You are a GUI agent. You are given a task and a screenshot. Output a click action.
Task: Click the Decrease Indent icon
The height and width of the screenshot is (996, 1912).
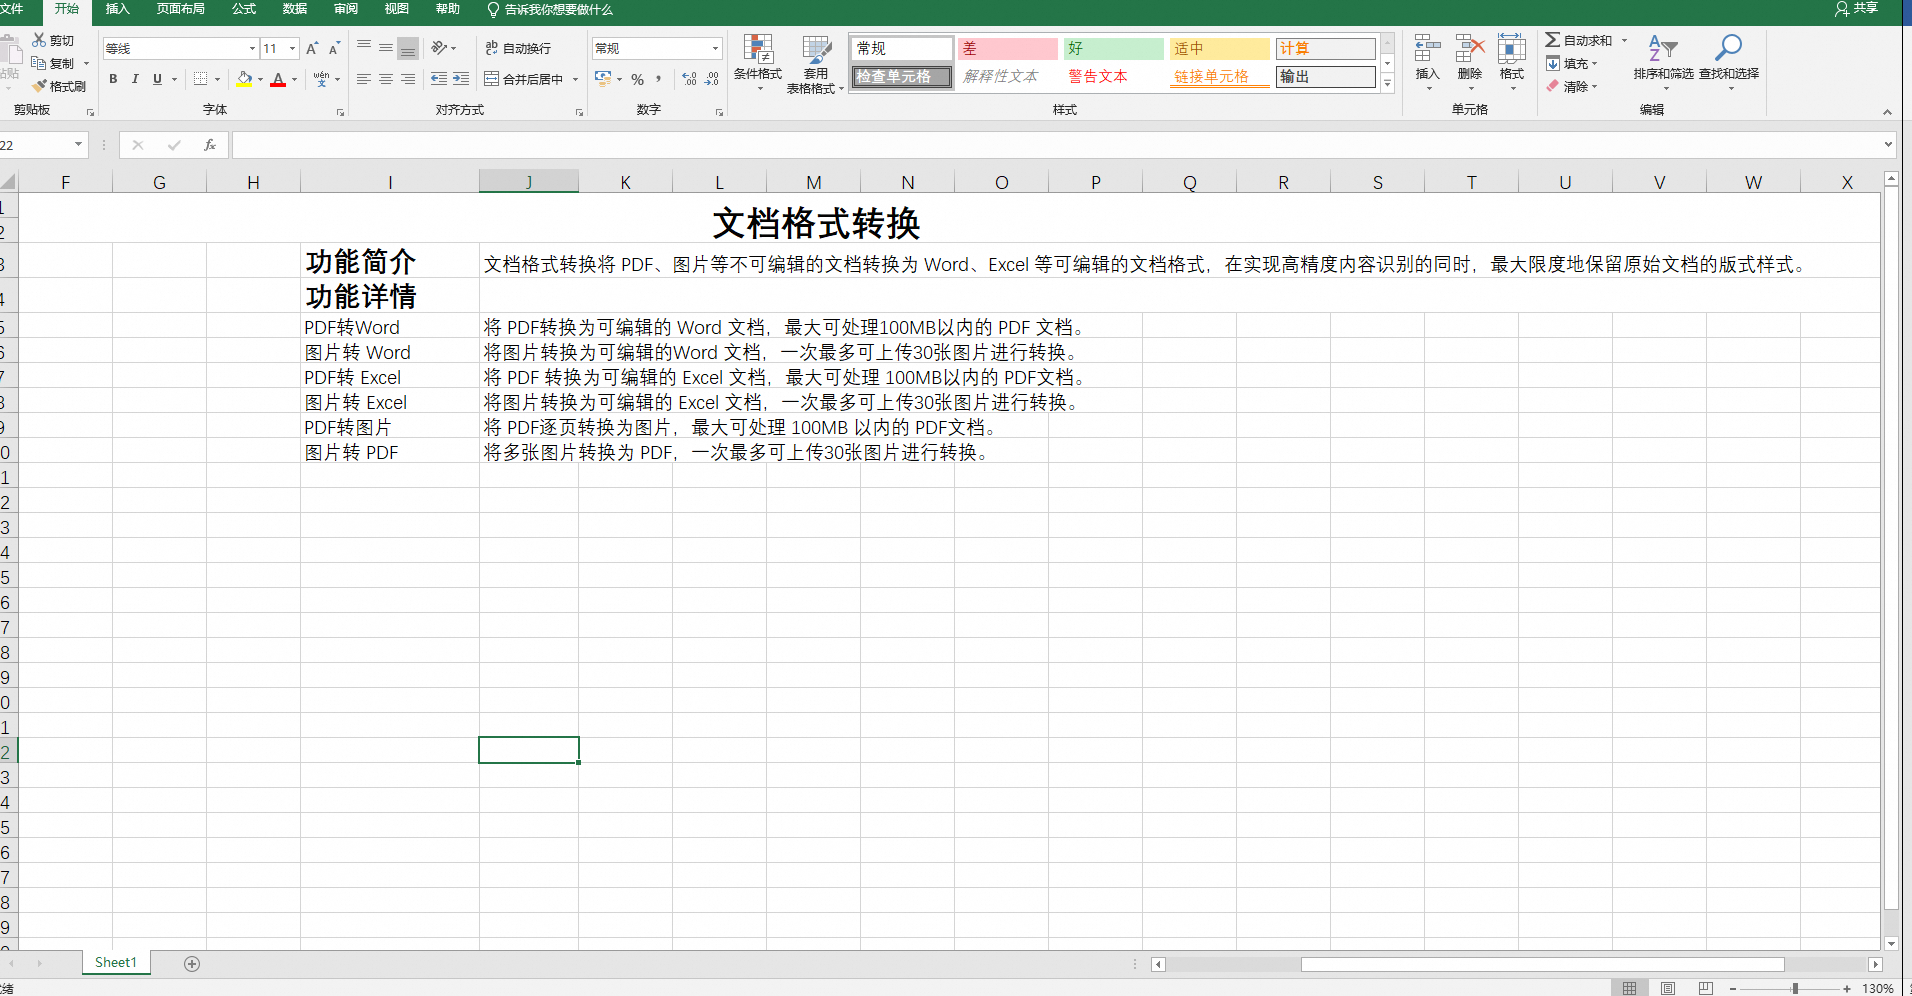pos(439,79)
